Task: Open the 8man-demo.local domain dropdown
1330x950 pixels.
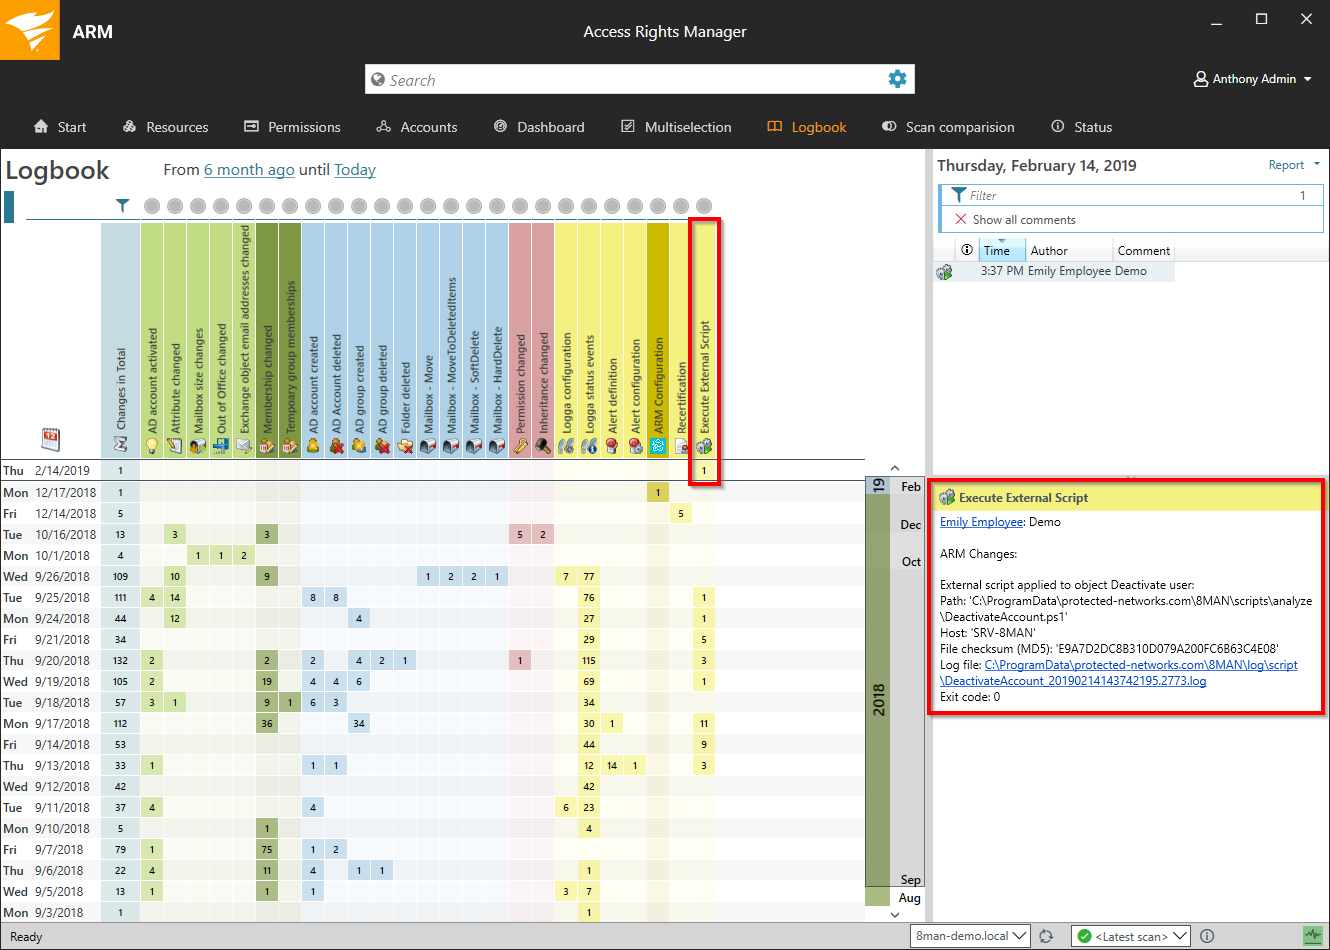Action: pos(970,936)
